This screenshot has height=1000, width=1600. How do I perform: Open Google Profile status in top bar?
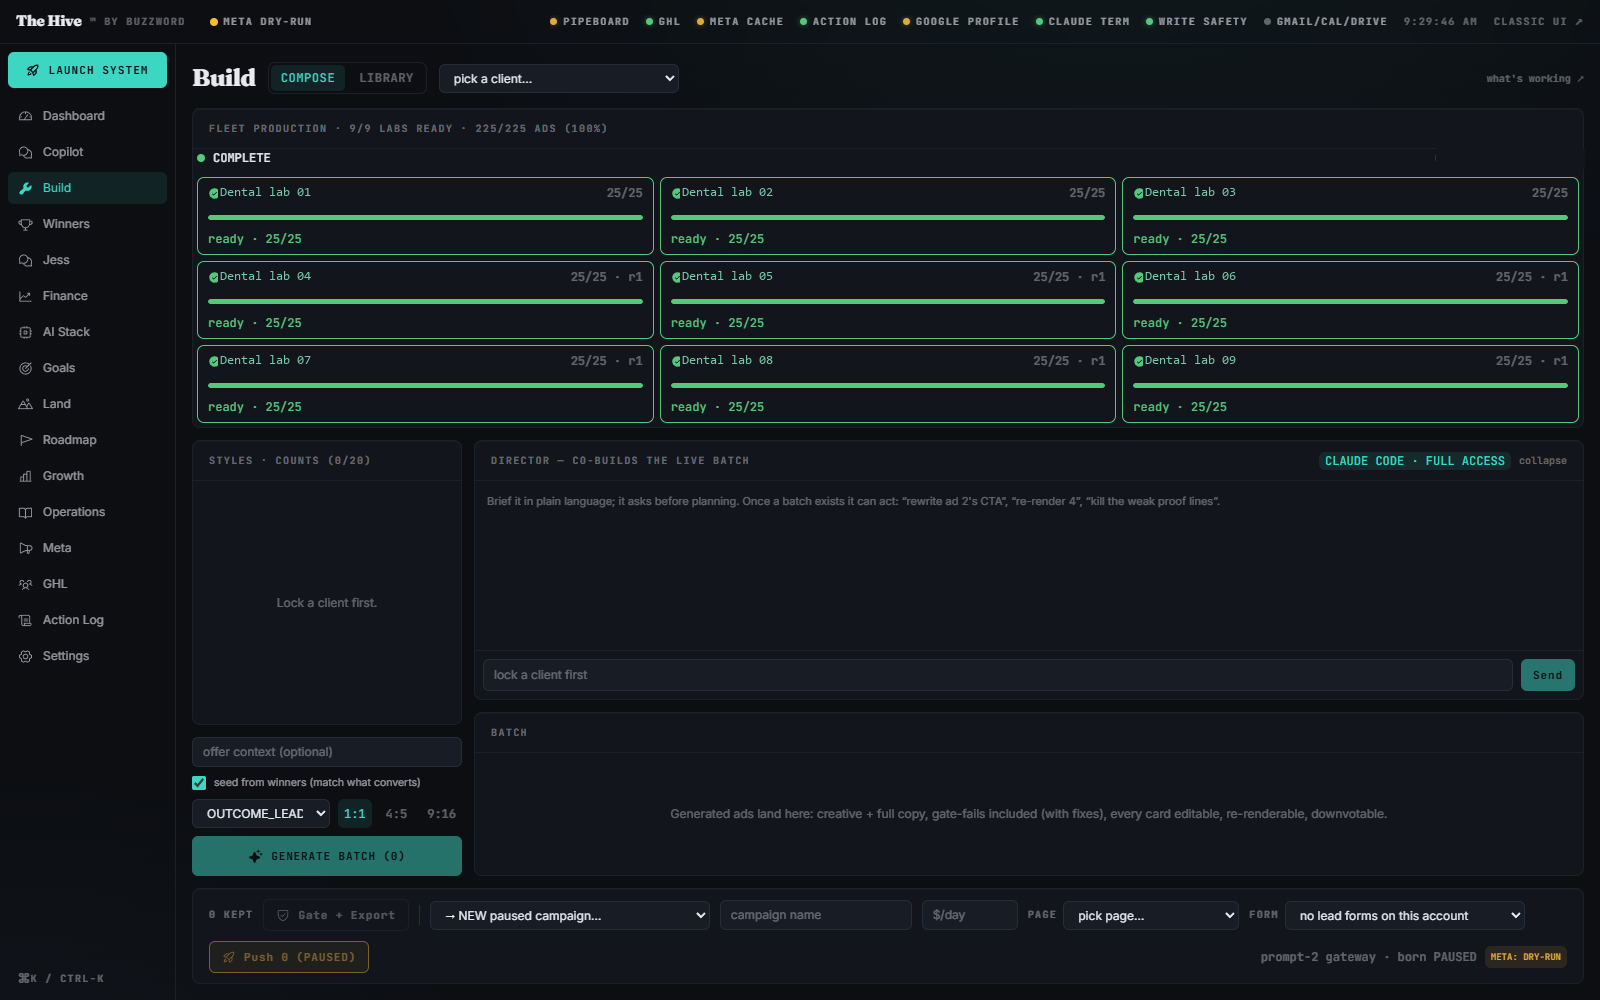(x=961, y=21)
